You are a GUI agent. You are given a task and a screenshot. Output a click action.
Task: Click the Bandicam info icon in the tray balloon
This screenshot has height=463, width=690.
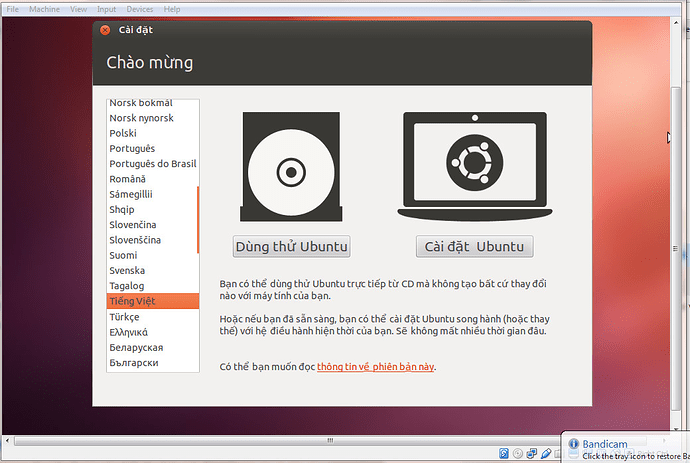pos(573,444)
